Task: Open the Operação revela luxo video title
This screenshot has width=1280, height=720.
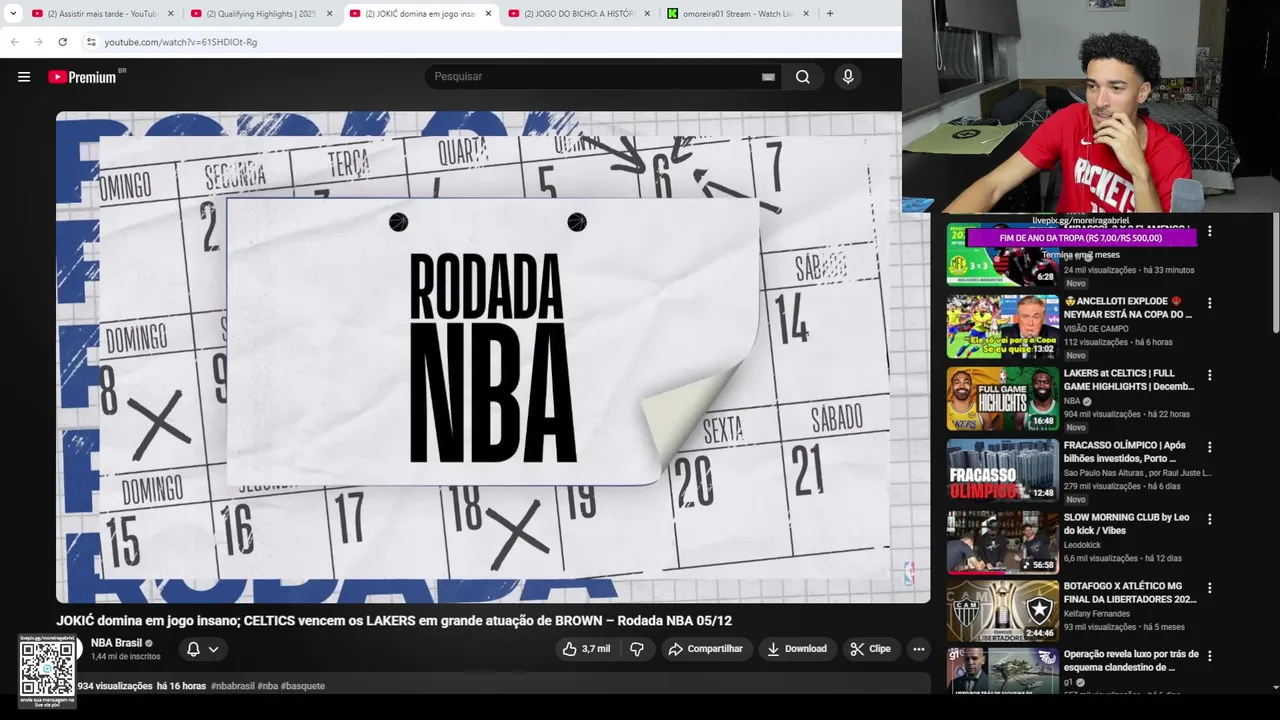Action: coord(1129,661)
